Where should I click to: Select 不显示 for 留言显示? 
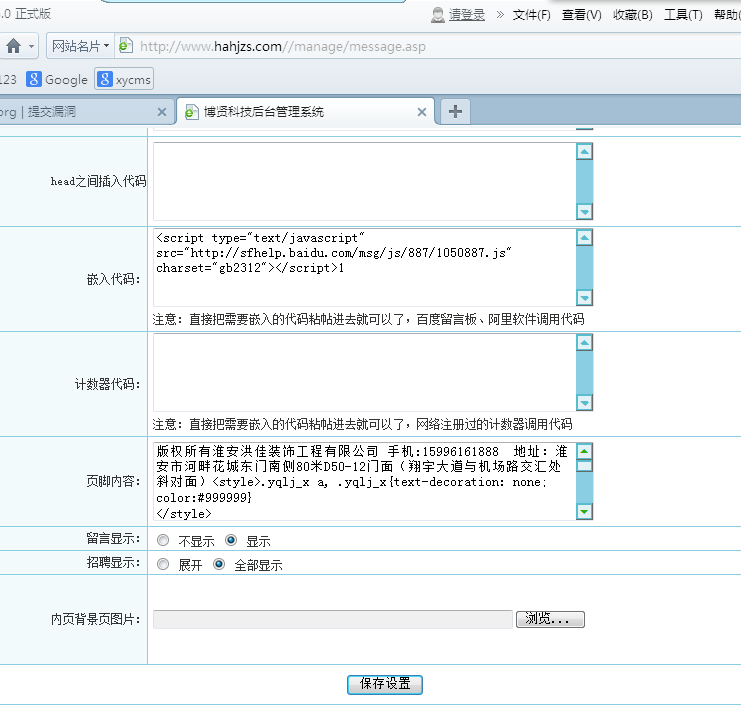click(163, 540)
